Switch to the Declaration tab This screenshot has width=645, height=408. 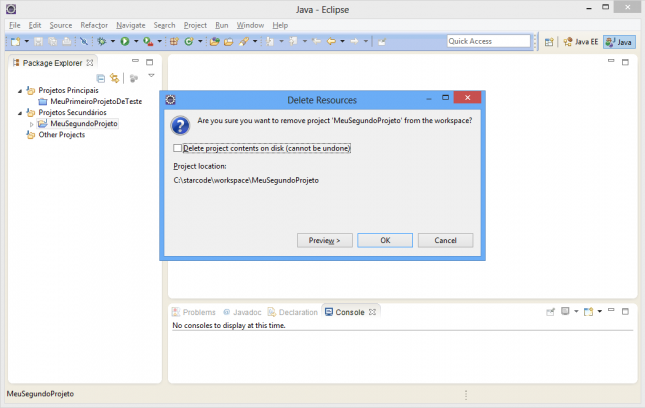click(x=292, y=312)
